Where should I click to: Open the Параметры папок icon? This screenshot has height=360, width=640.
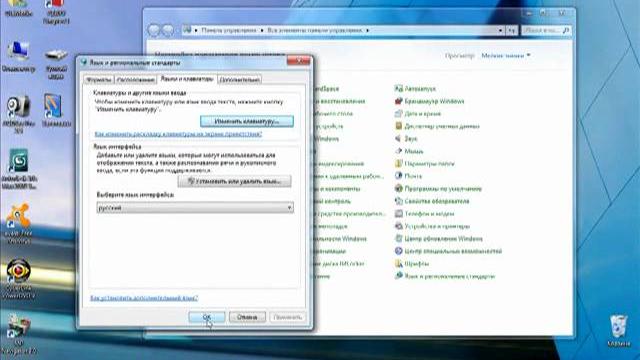(398, 164)
